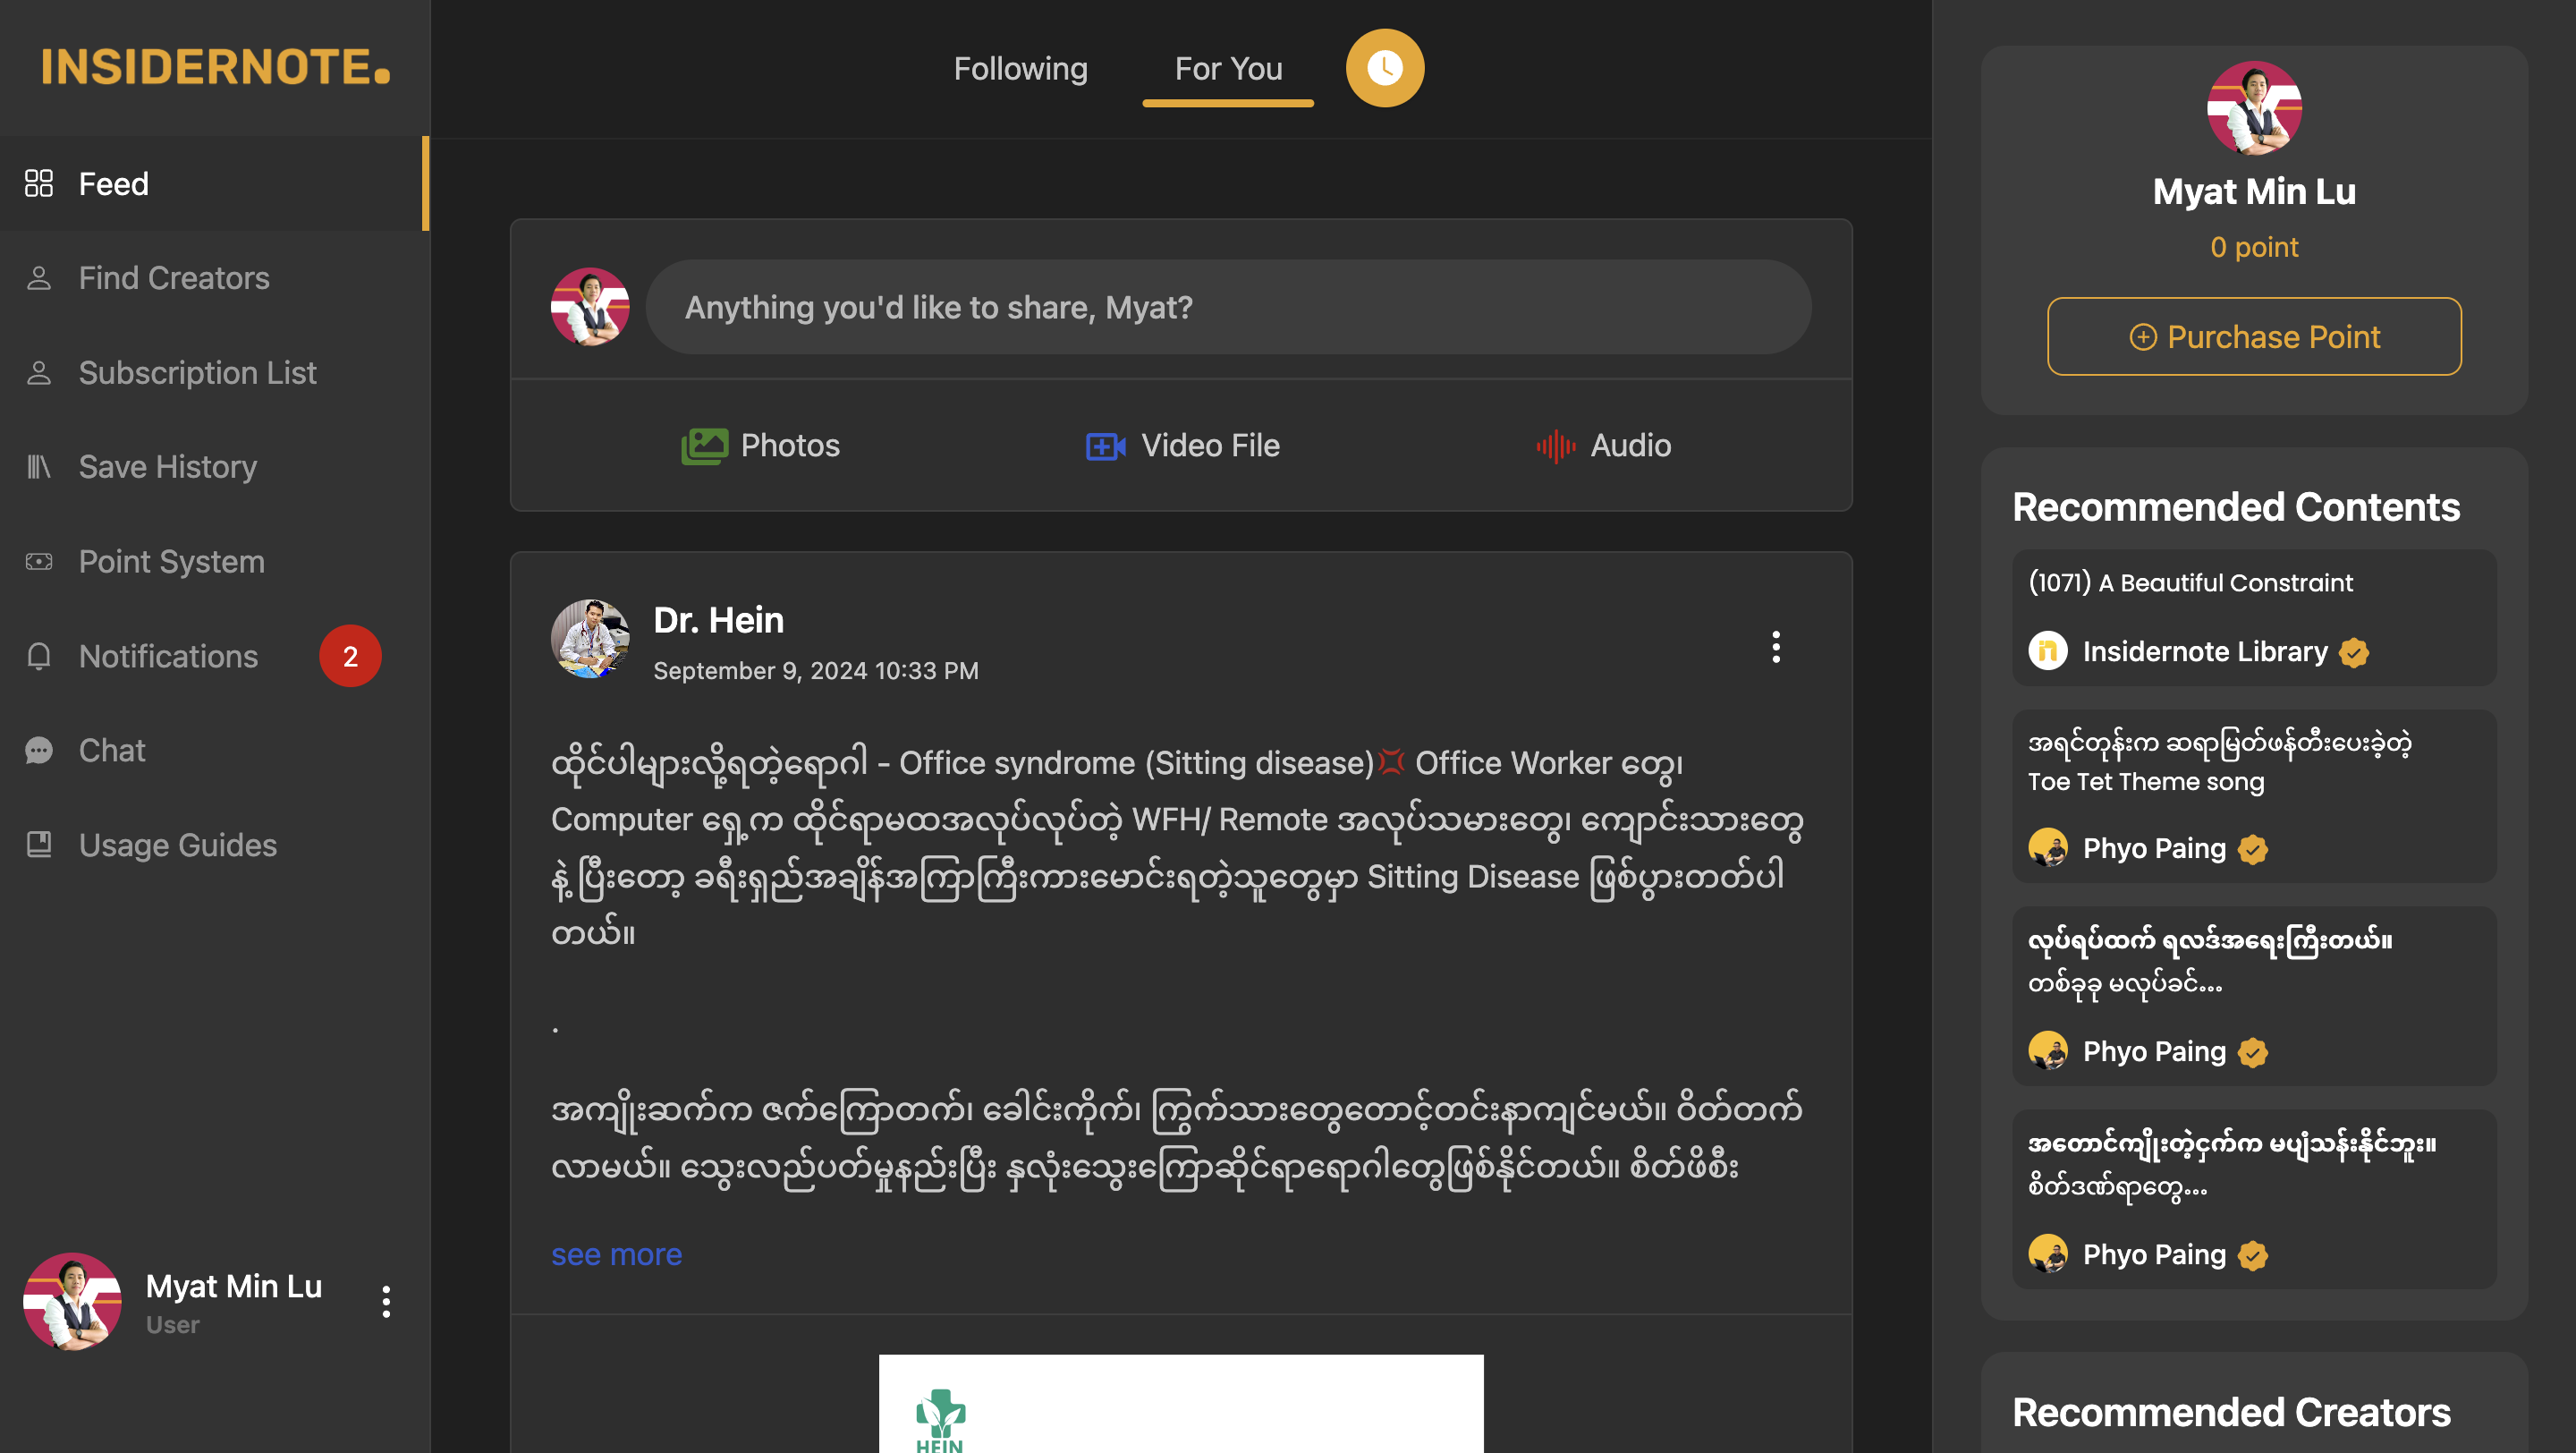This screenshot has width=2576, height=1453.
Task: Click the yellow clock icon button
Action: pos(1385,68)
